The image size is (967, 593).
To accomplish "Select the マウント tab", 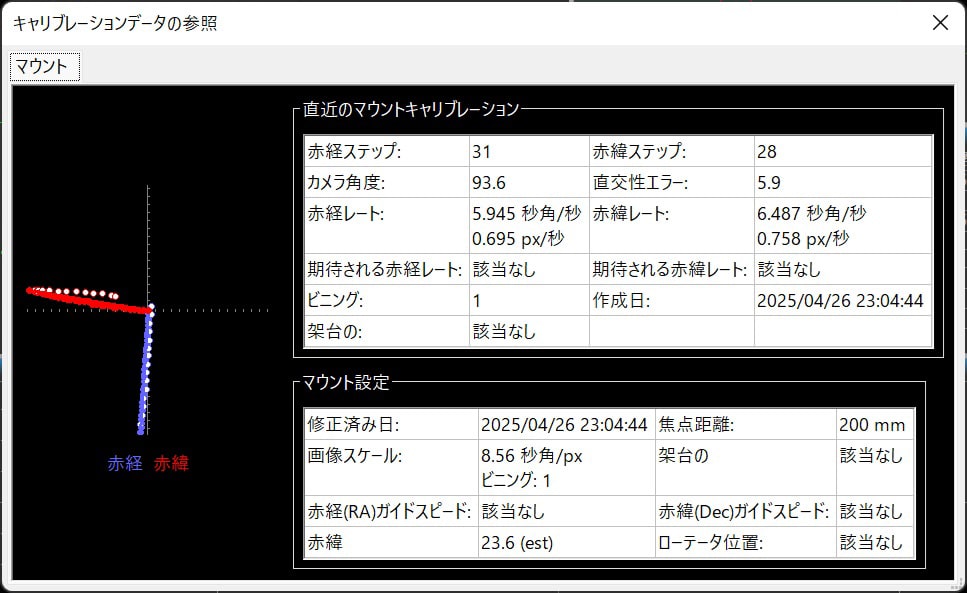I will [x=44, y=67].
